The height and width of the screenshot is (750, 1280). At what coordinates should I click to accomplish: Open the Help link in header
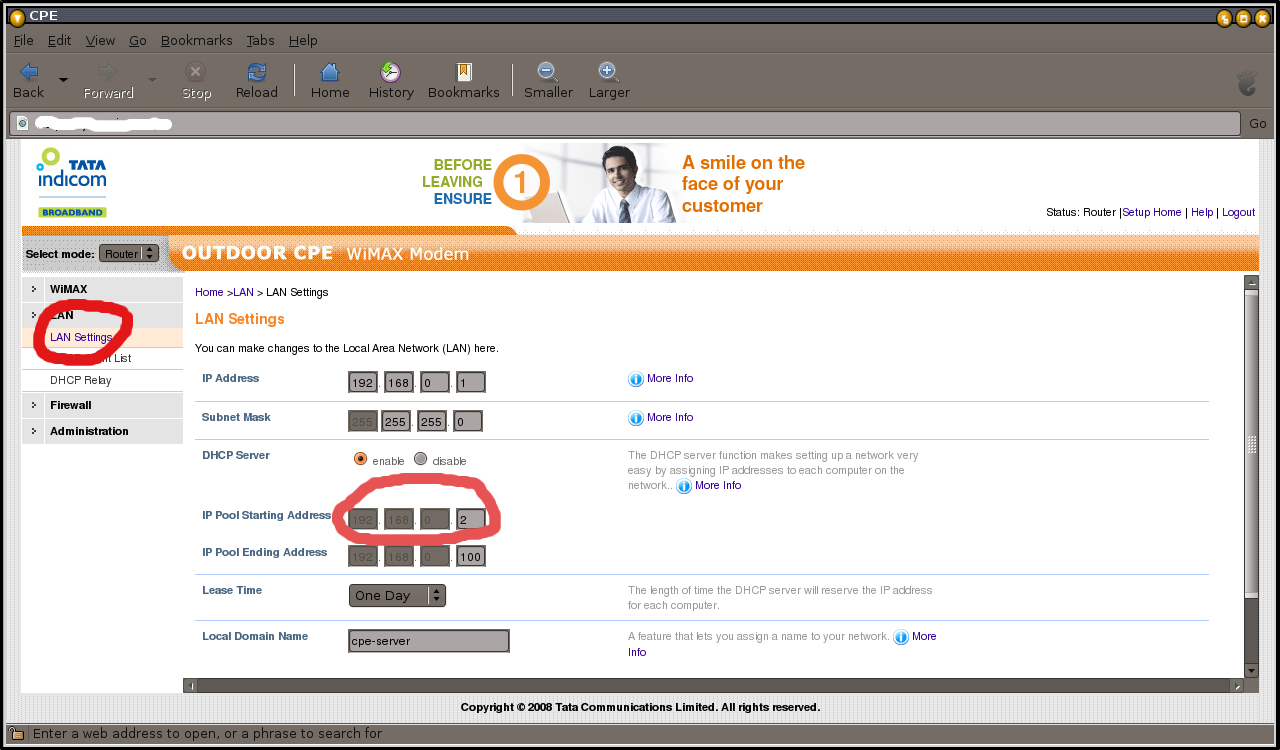[x=1202, y=212]
